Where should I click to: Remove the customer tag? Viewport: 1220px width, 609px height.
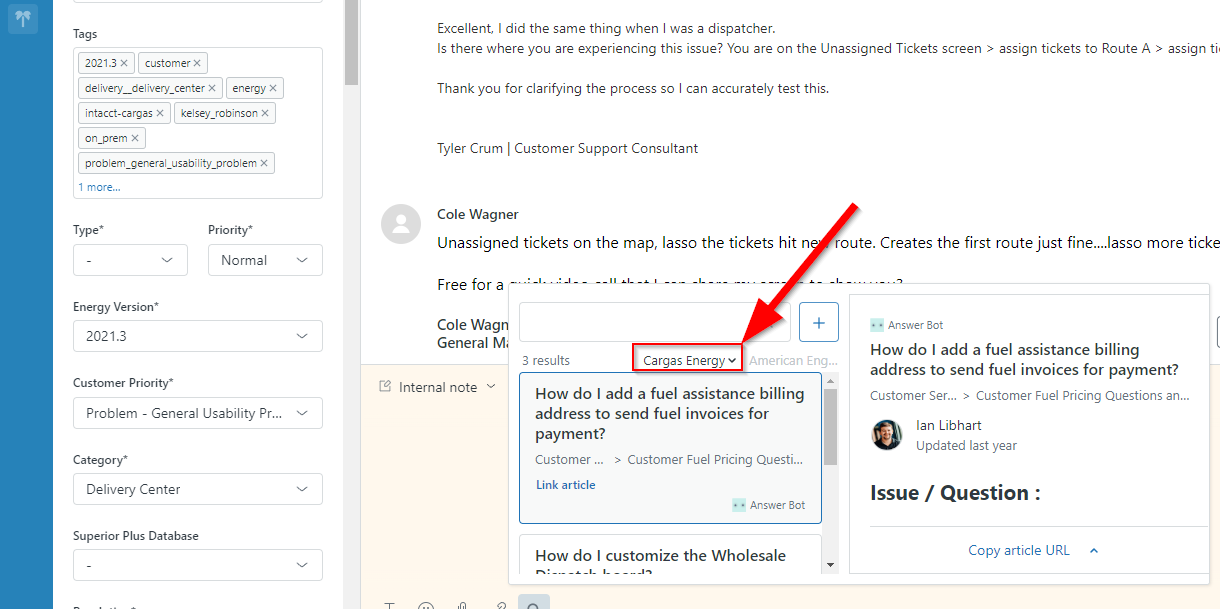pos(197,63)
